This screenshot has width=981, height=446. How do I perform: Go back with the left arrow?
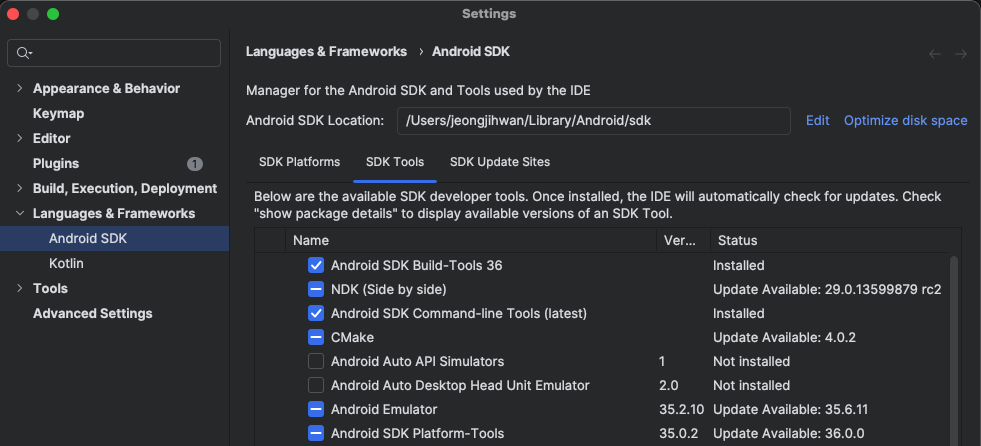click(x=935, y=54)
